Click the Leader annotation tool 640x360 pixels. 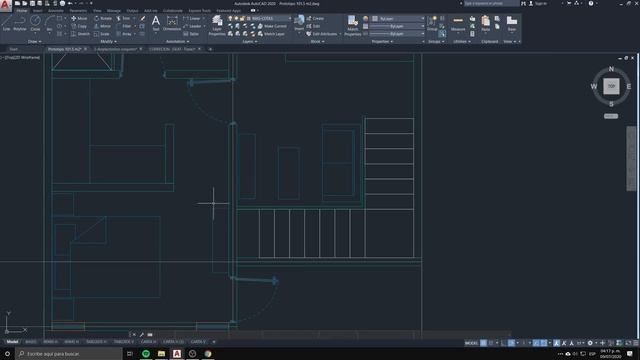coord(192,26)
